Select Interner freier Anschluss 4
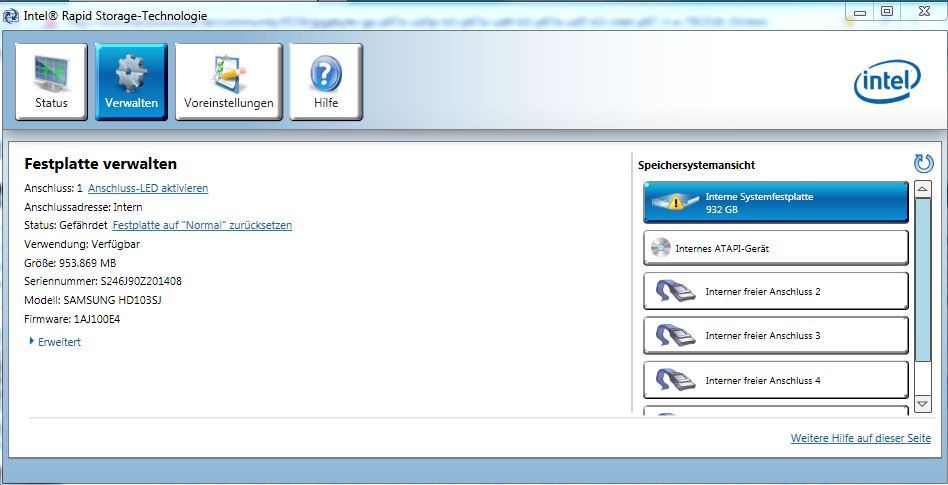Screen dimensions: 948x485 776,380
